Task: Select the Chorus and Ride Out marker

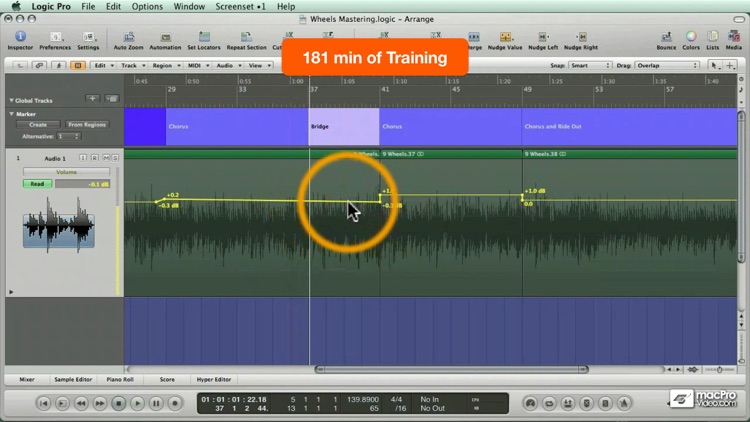Action: pos(629,126)
